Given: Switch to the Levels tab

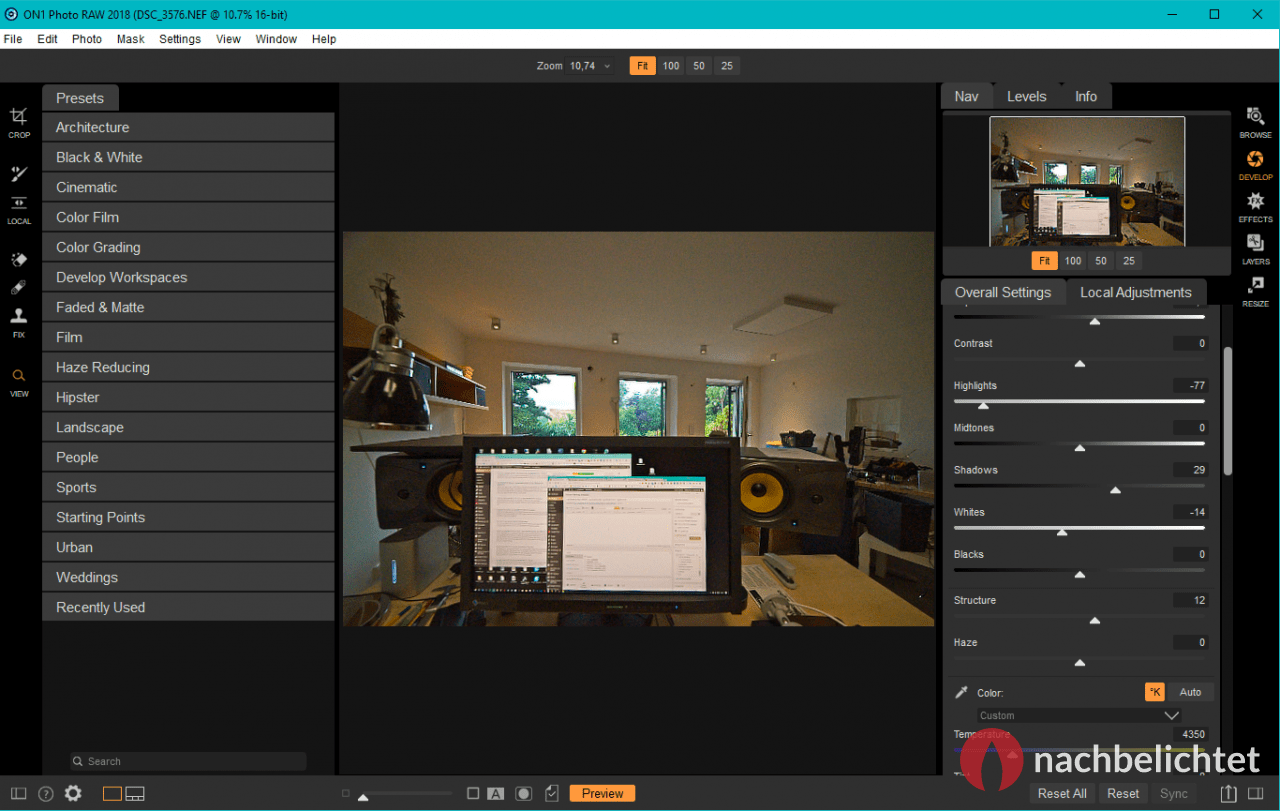Looking at the screenshot, I should 1026,96.
